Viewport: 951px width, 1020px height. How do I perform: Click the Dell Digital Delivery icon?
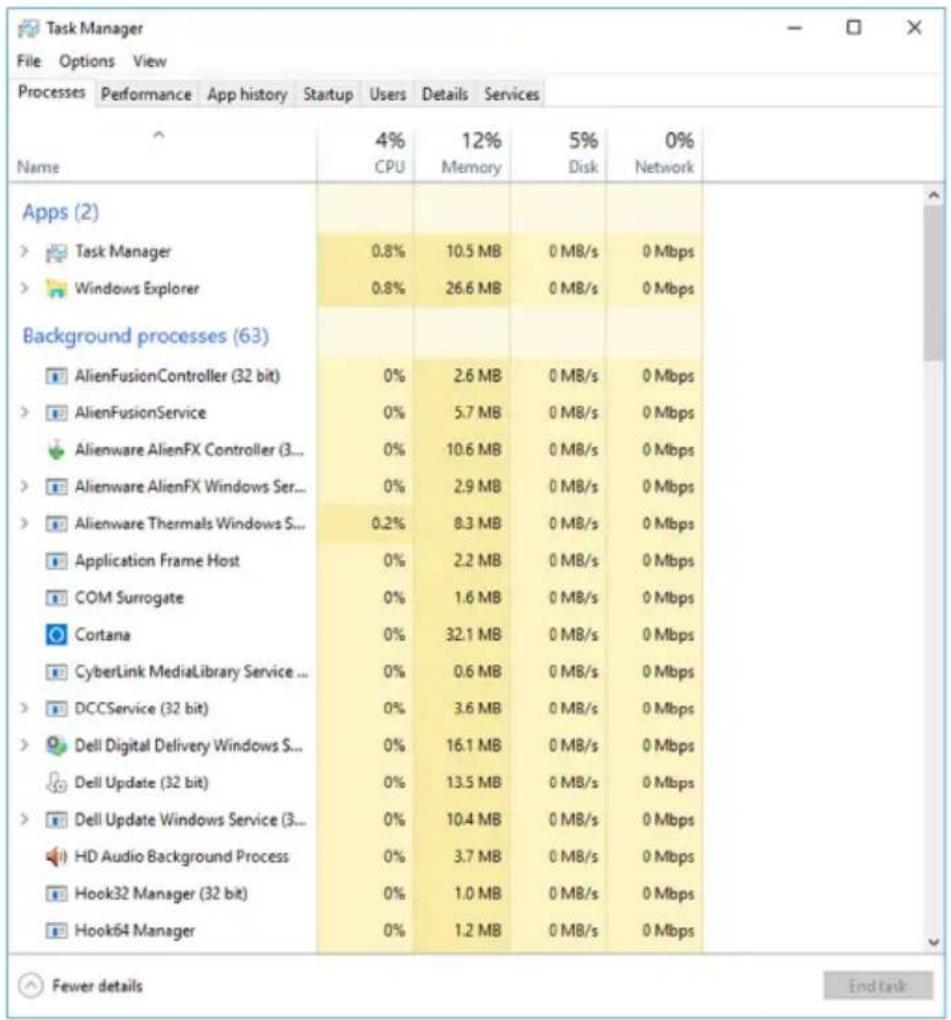[56, 746]
